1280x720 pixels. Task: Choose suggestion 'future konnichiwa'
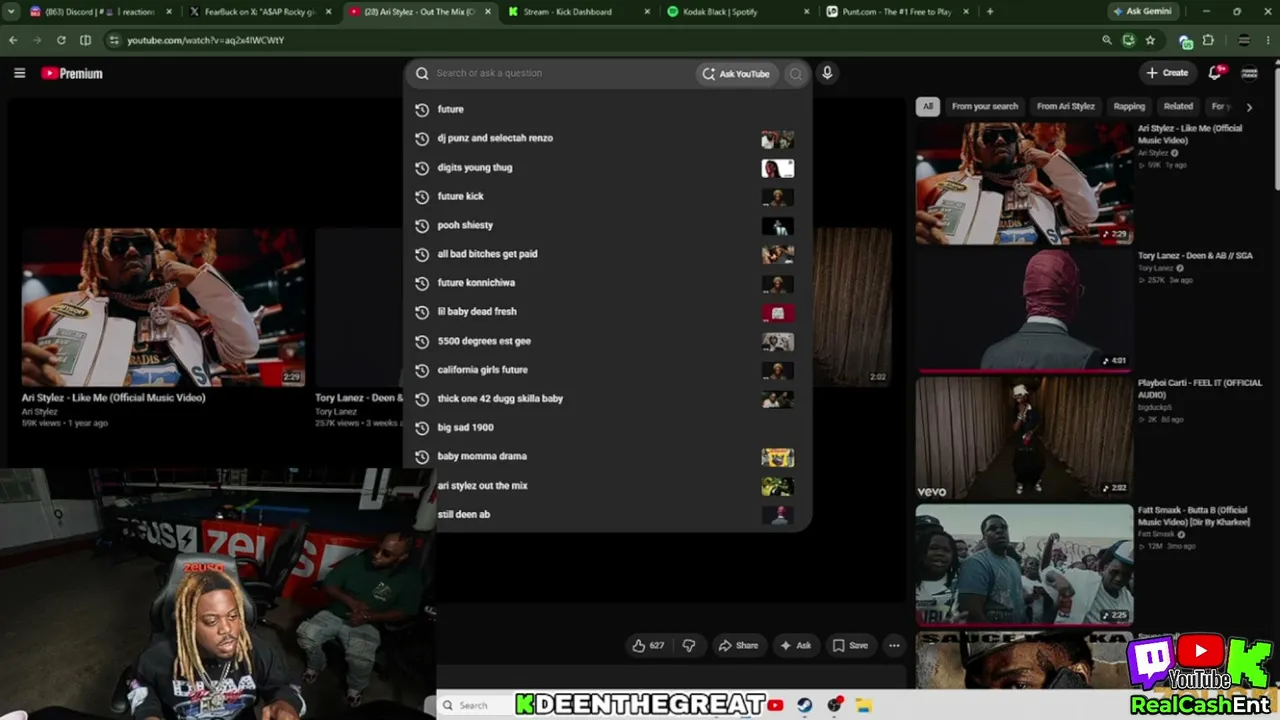click(x=607, y=283)
